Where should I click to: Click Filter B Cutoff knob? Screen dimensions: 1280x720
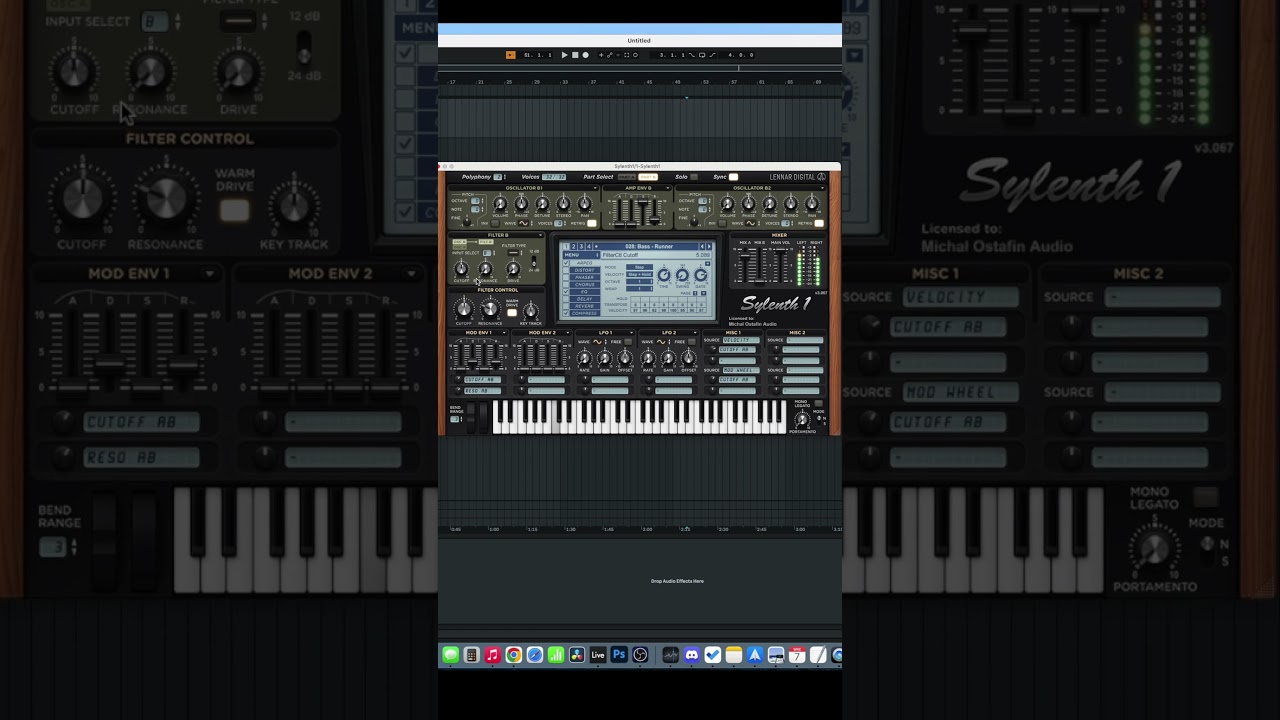[461, 268]
